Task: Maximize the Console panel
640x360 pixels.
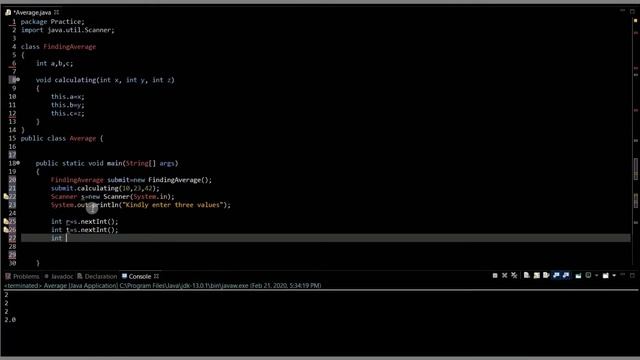Action: pos(632,276)
